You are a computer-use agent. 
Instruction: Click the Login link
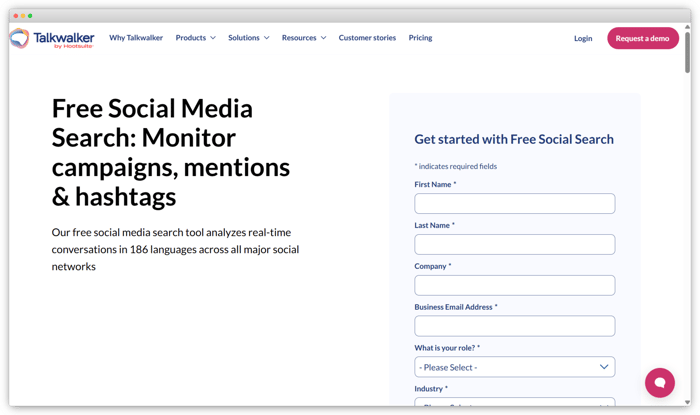click(583, 38)
